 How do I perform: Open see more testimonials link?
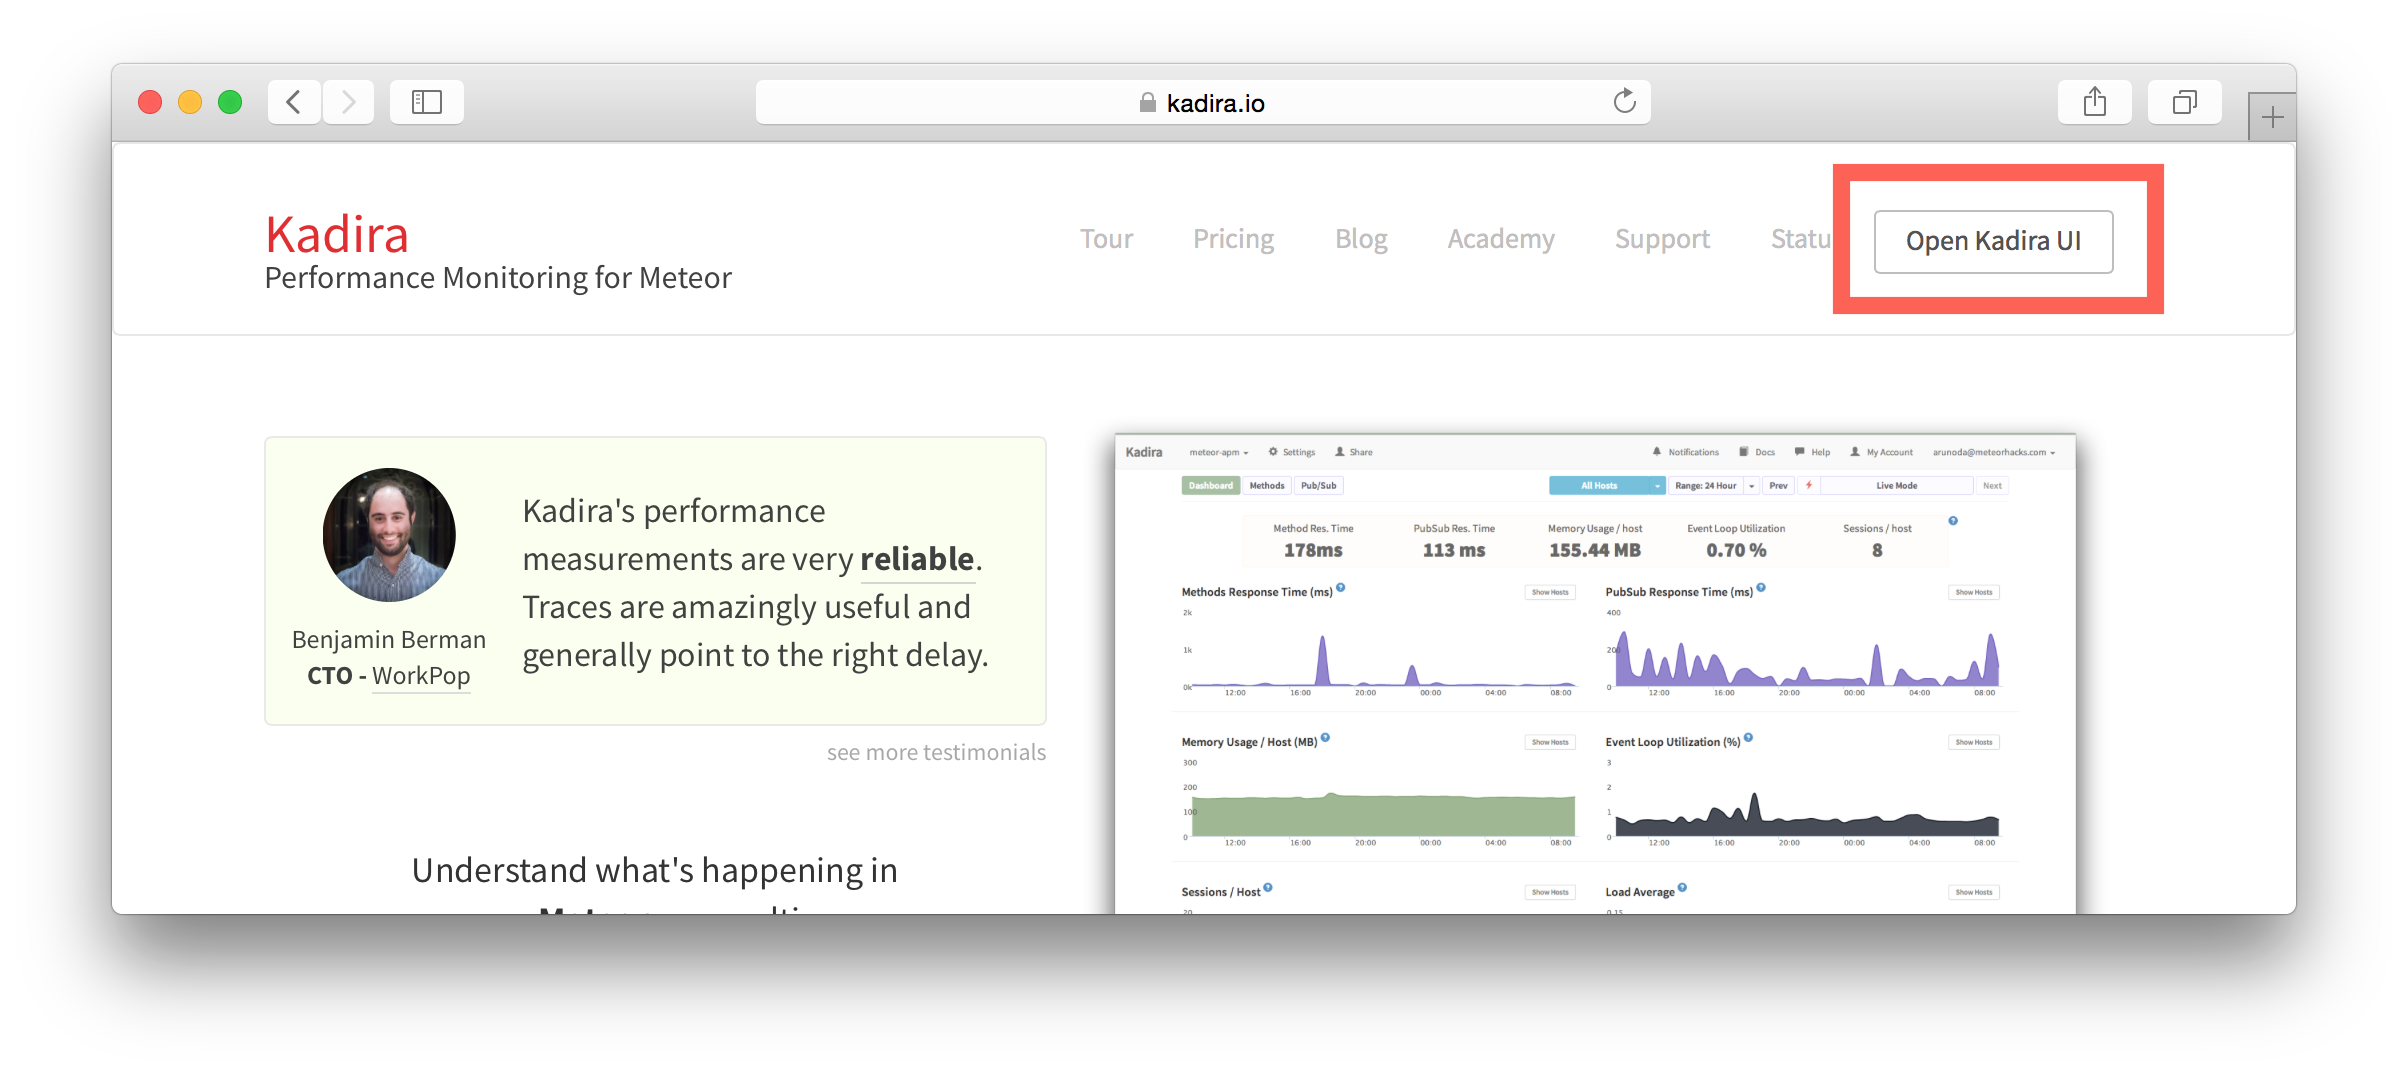pos(936,752)
